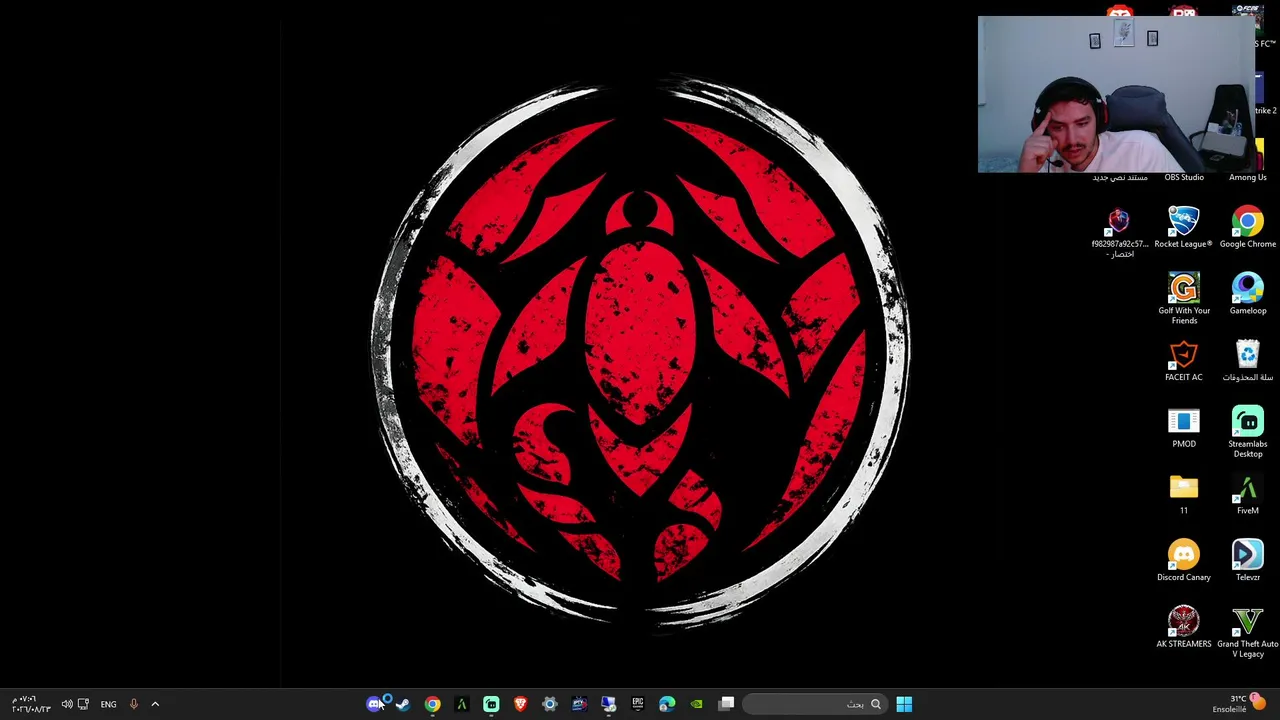Launch Steam from the taskbar
The height and width of the screenshot is (720, 1280).
click(403, 704)
